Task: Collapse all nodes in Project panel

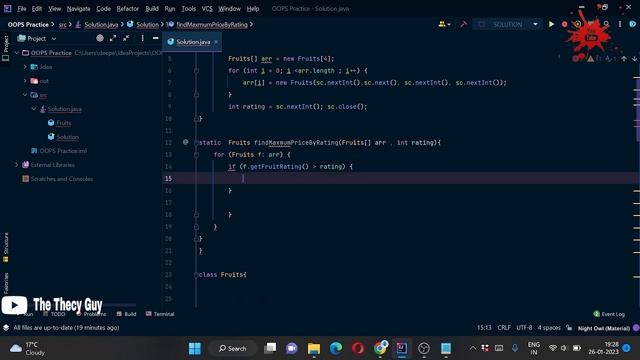Action: pos(127,38)
